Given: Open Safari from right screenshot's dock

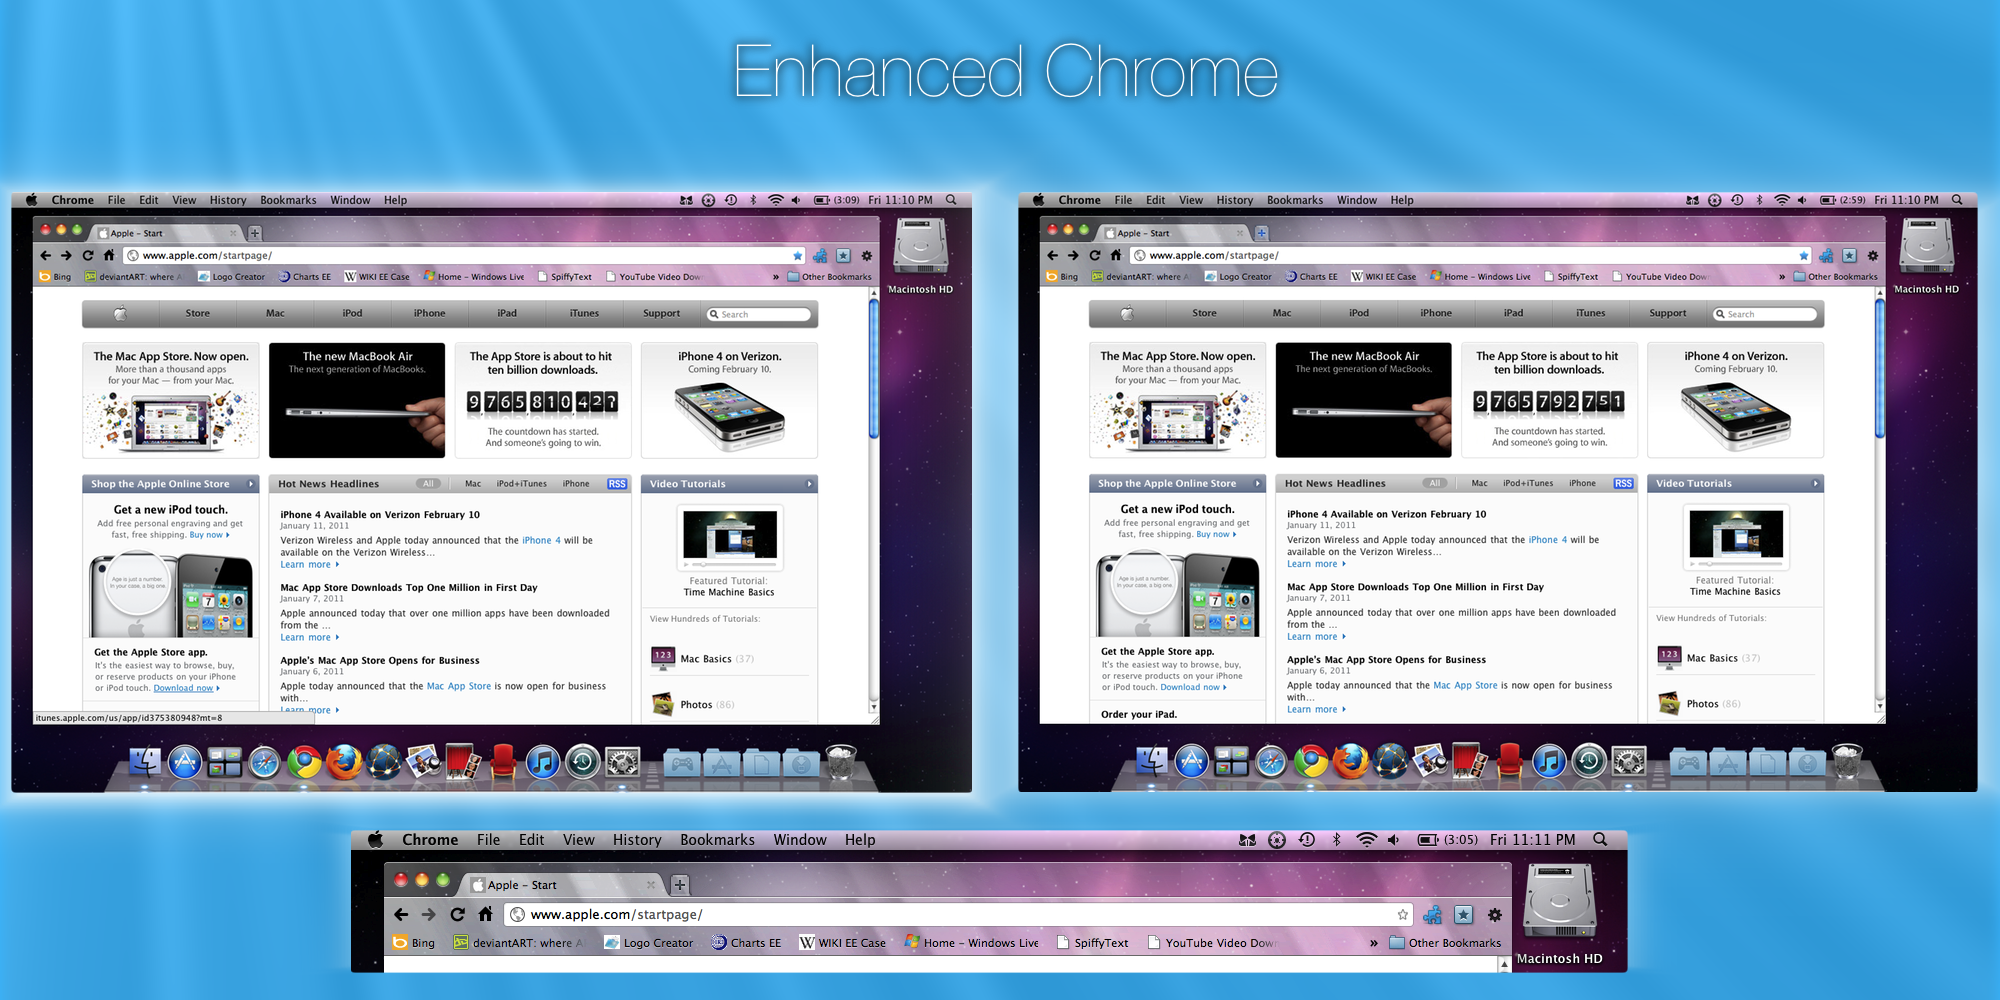Looking at the screenshot, I should point(1271,762).
